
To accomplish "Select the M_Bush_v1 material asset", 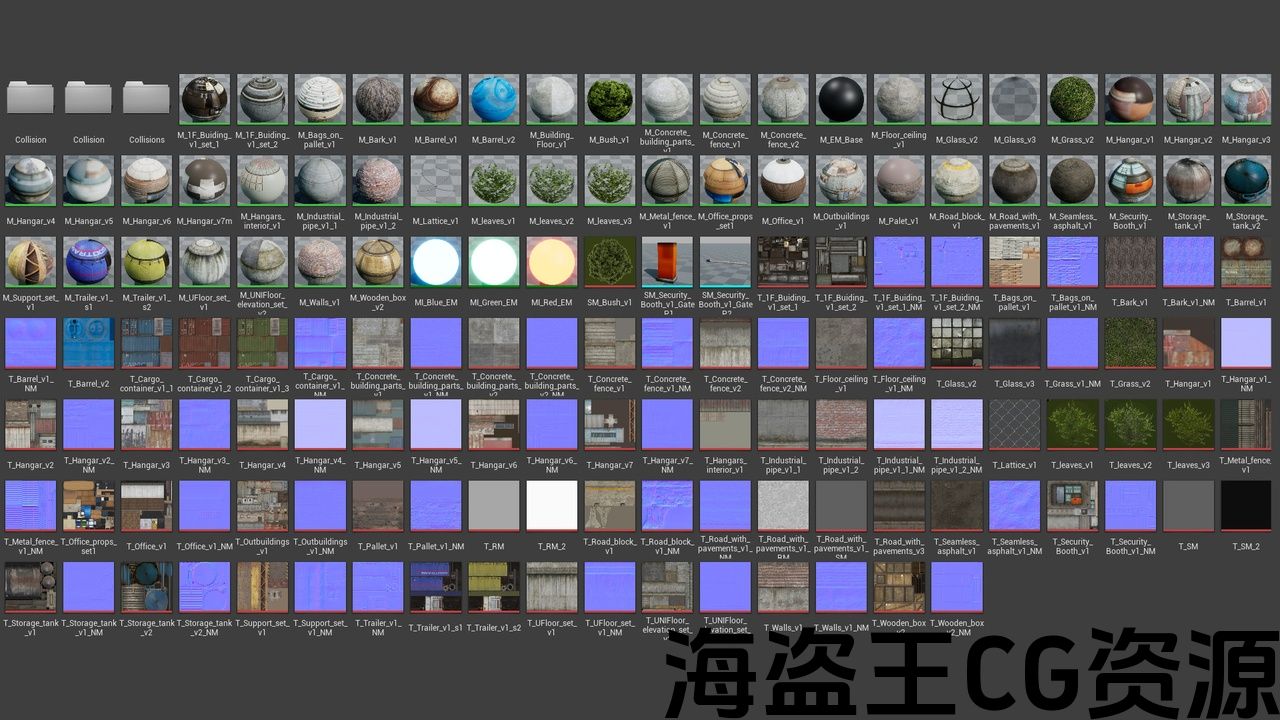I will [610, 99].
